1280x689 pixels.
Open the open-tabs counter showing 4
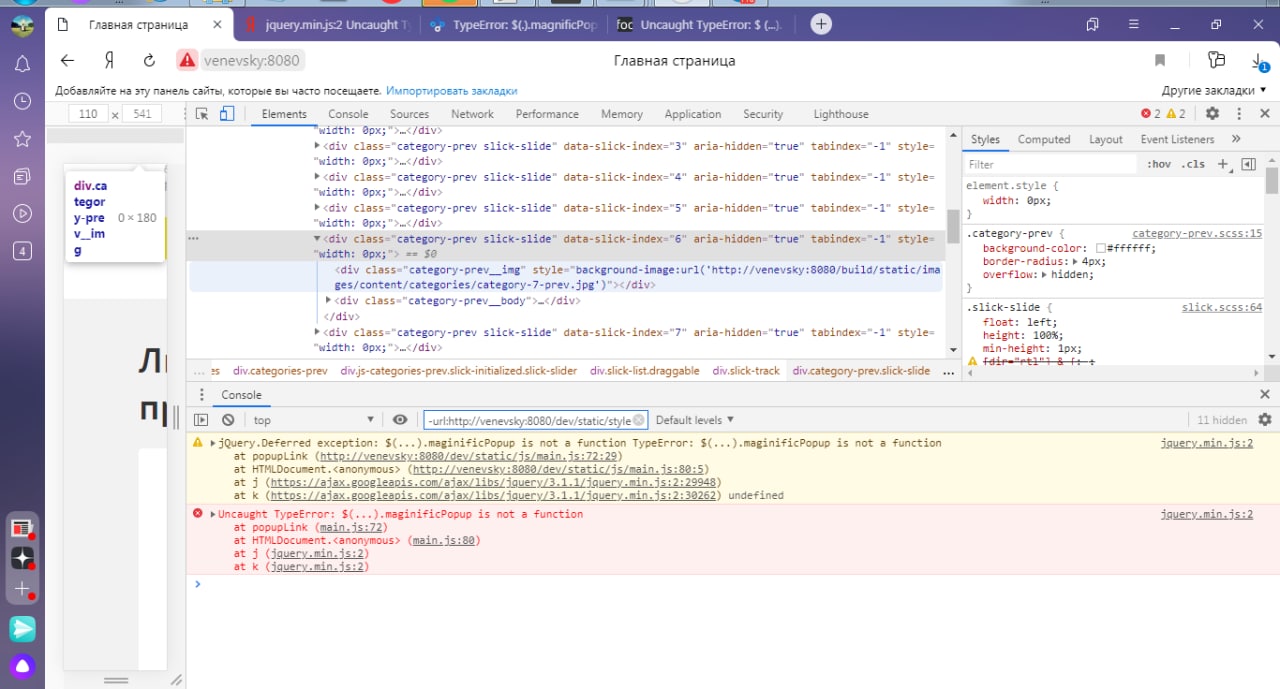click(x=22, y=251)
